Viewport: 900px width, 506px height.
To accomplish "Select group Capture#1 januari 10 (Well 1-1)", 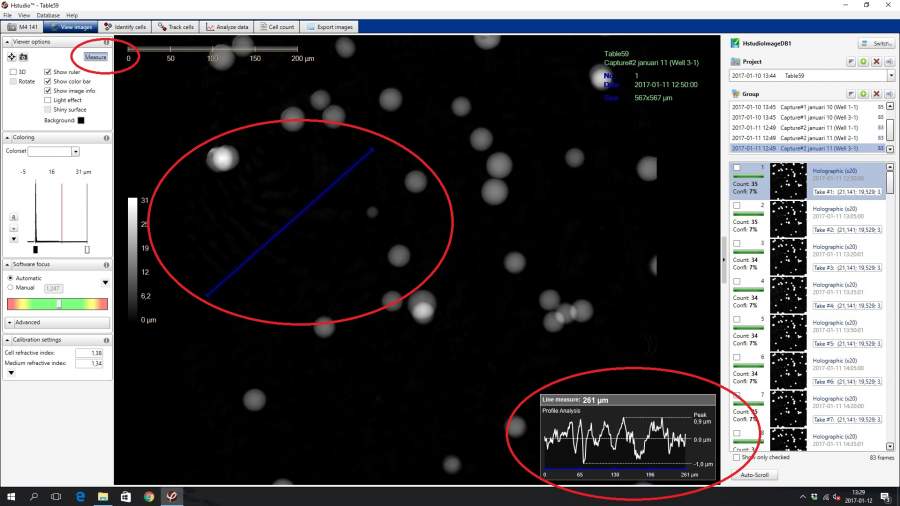I will (809, 107).
